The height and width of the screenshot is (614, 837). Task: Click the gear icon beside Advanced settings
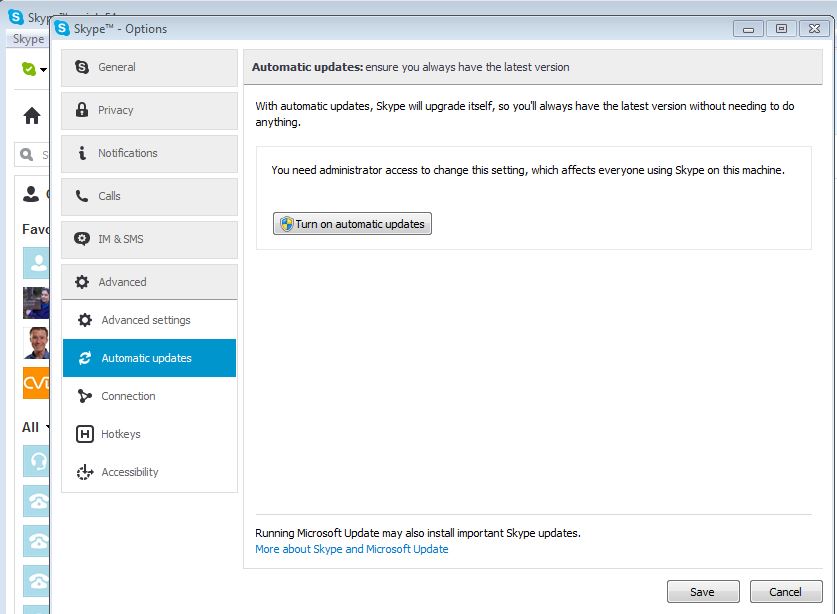85,320
